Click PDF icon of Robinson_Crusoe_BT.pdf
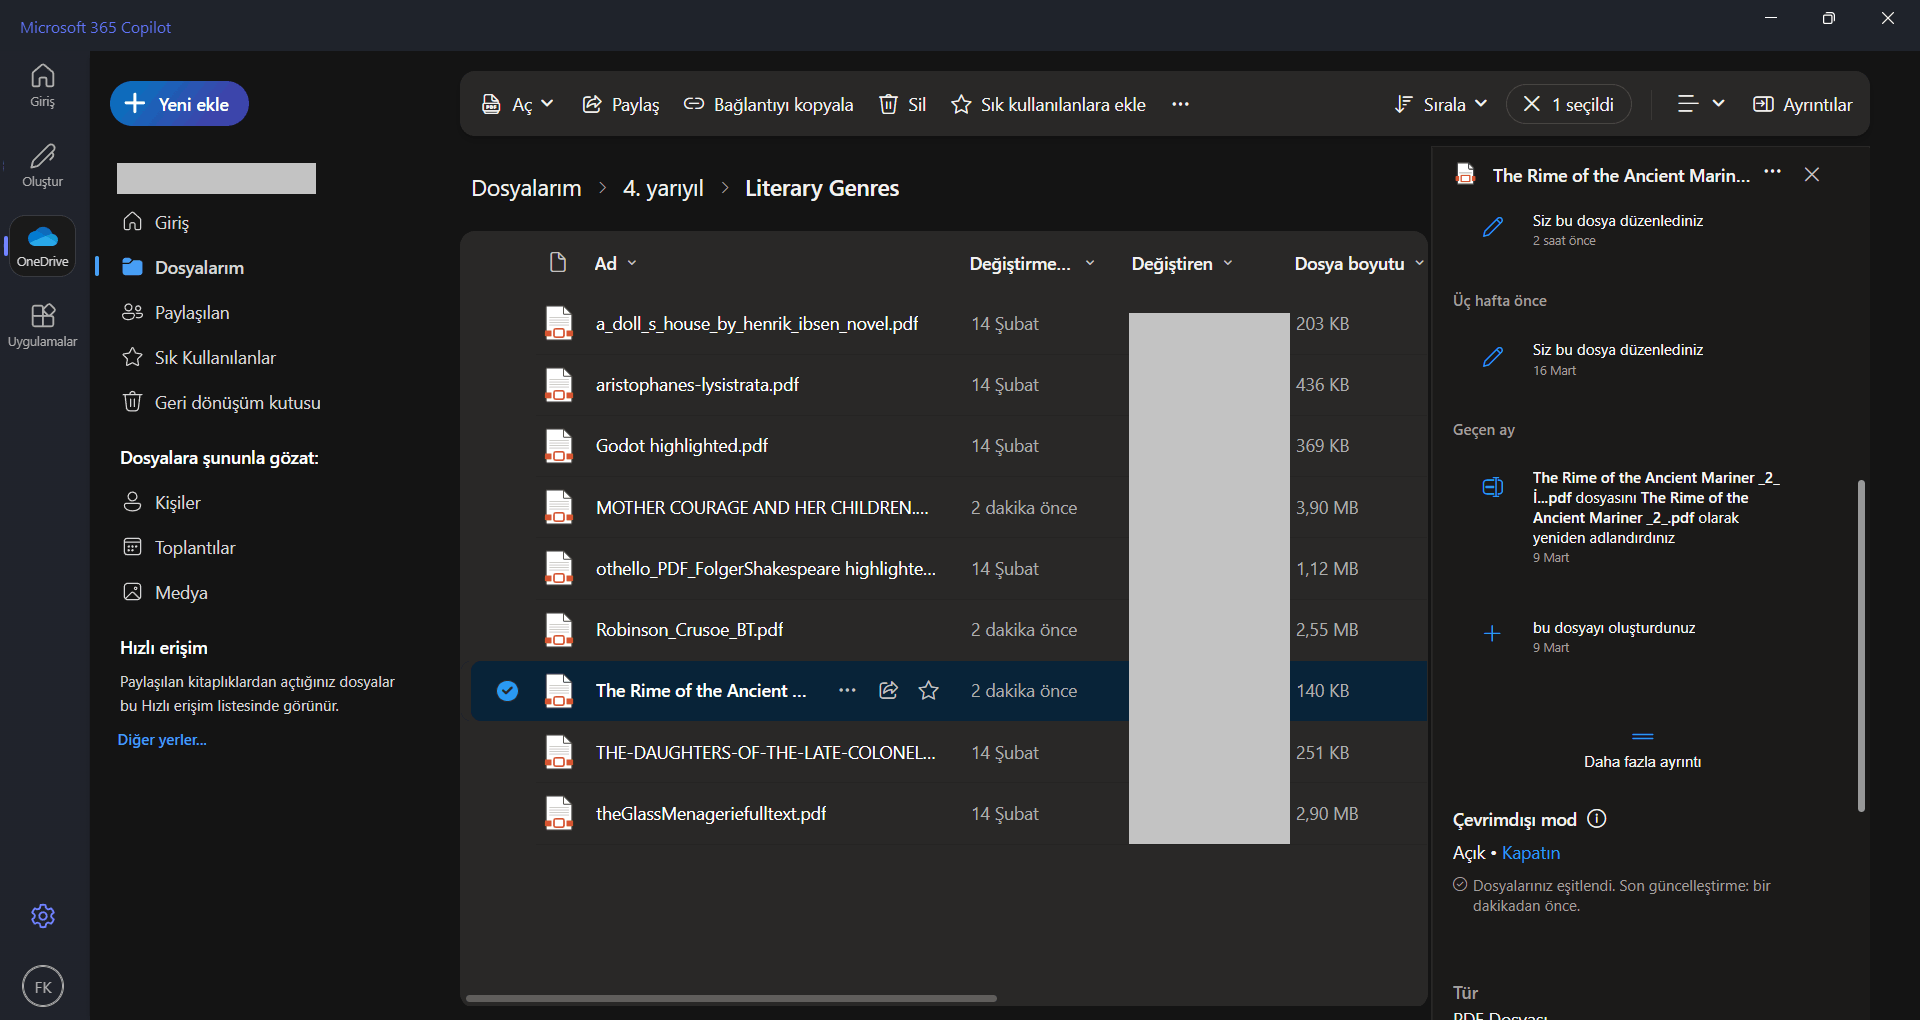 click(x=558, y=630)
